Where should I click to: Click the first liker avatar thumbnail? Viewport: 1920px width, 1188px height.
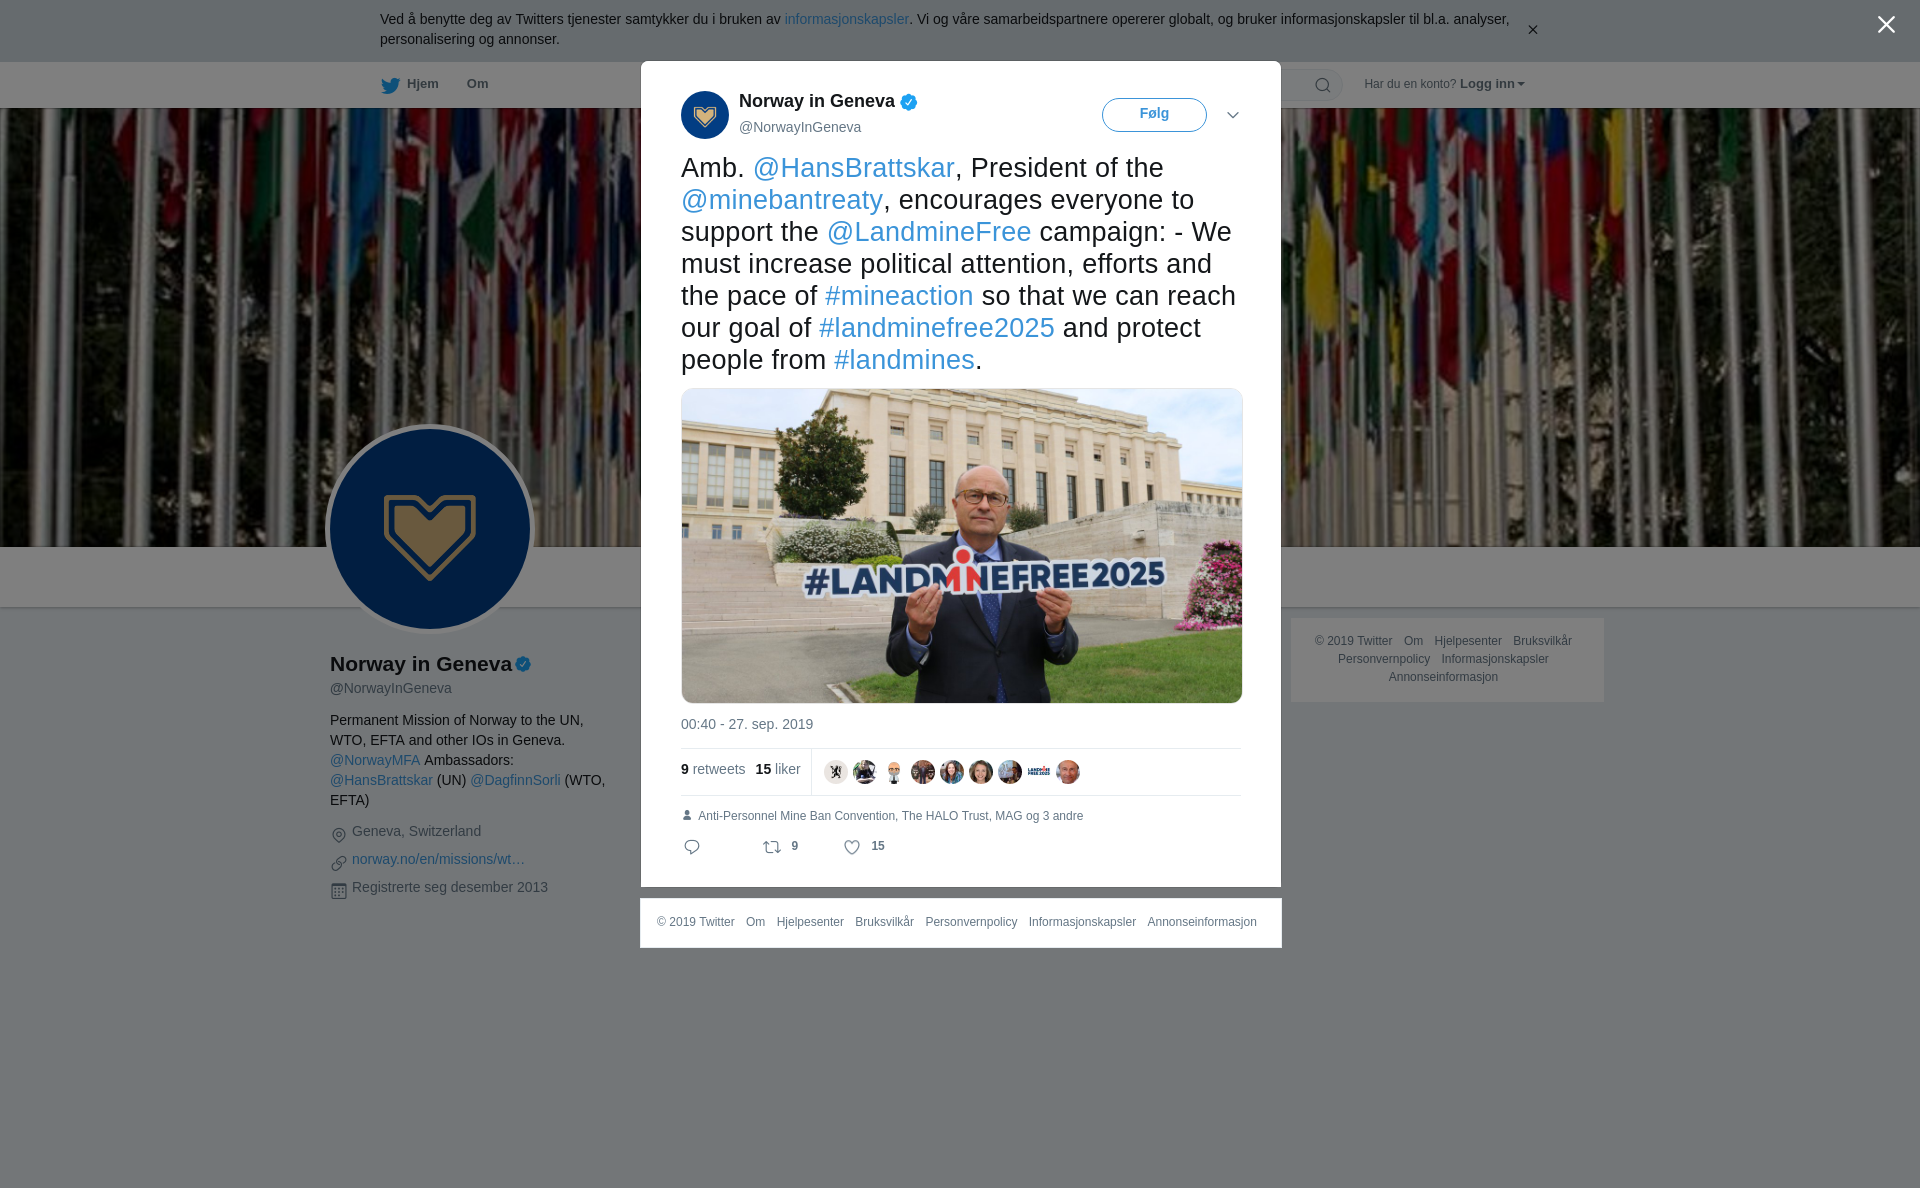click(x=836, y=772)
